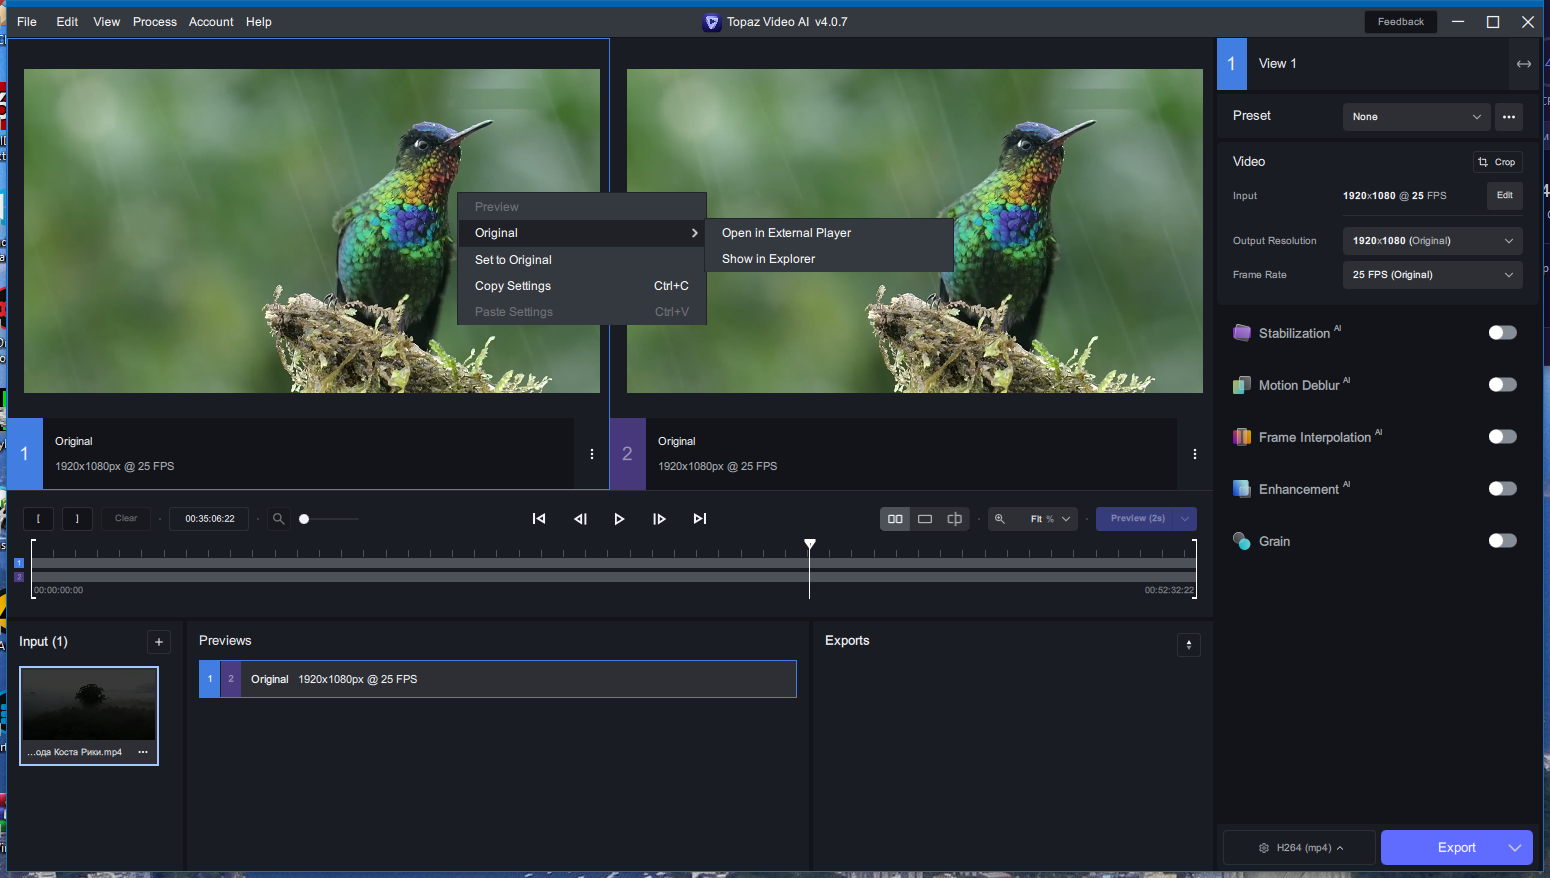The height and width of the screenshot is (878, 1550).
Task: Collapse the View 1 settings panel arrow
Action: pos(1524,64)
